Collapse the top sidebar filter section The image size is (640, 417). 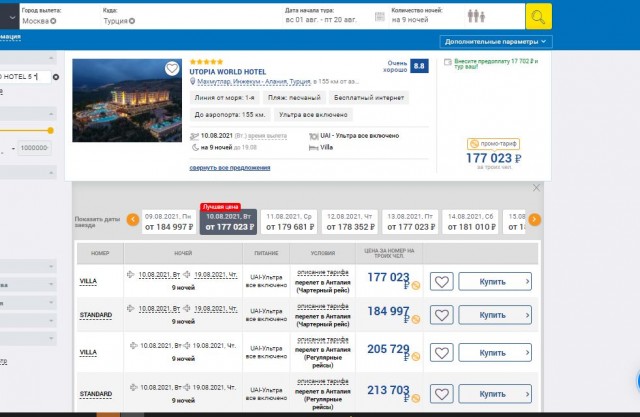(x=51, y=58)
